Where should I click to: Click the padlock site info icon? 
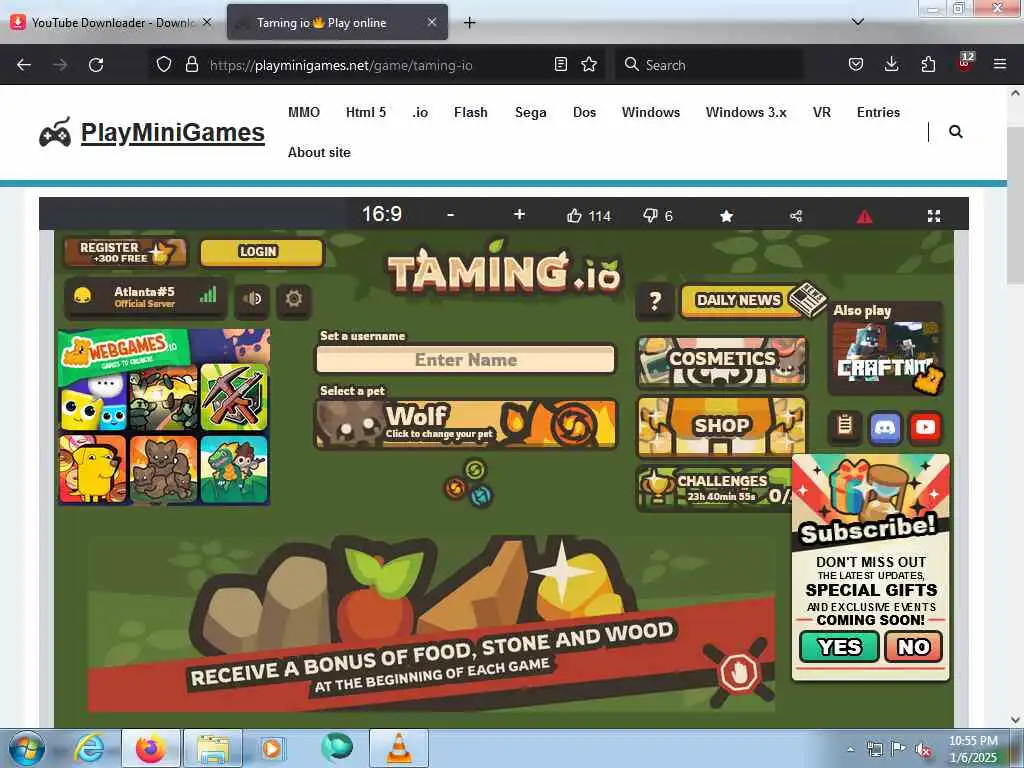pyautogui.click(x=191, y=64)
